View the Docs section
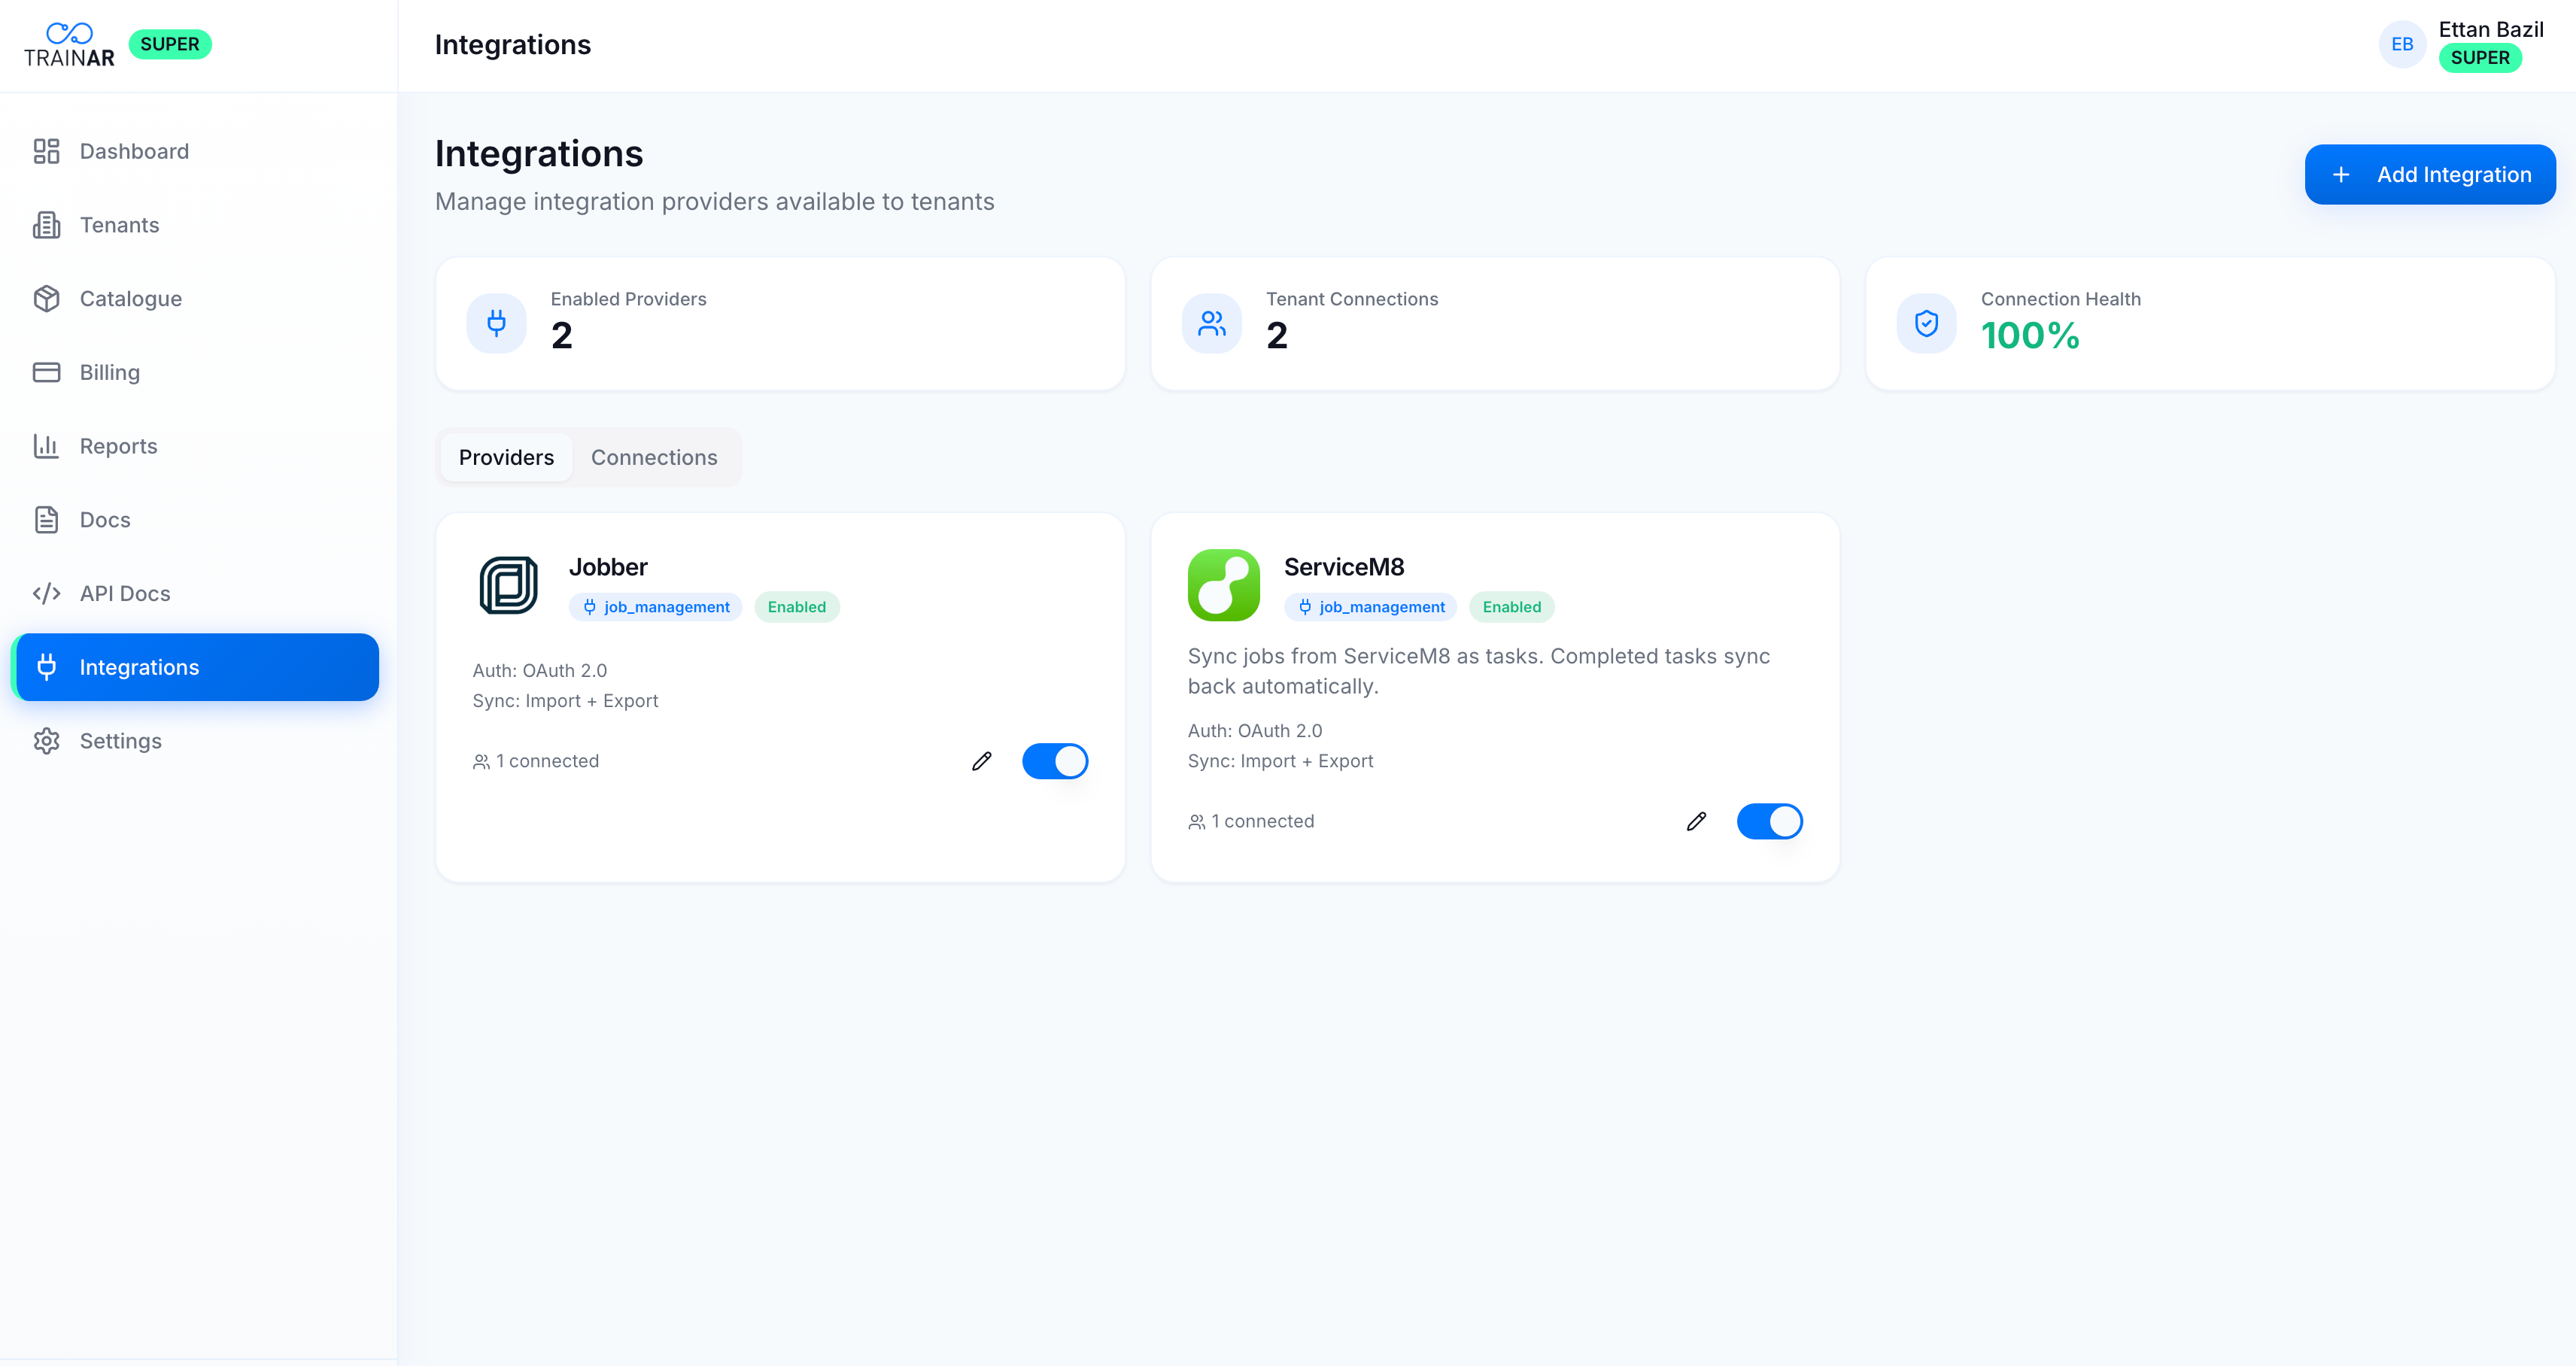2576x1366 pixels. click(x=105, y=519)
